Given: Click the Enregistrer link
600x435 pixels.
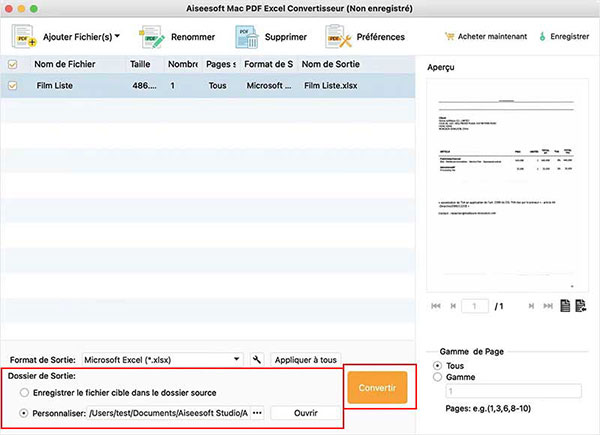Looking at the screenshot, I should 570,36.
